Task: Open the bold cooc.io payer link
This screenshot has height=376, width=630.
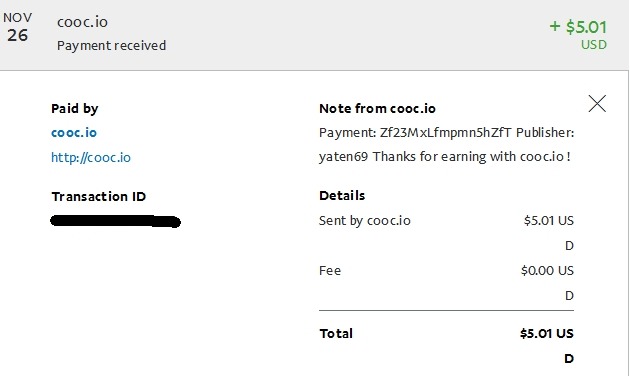Action: pos(74,133)
